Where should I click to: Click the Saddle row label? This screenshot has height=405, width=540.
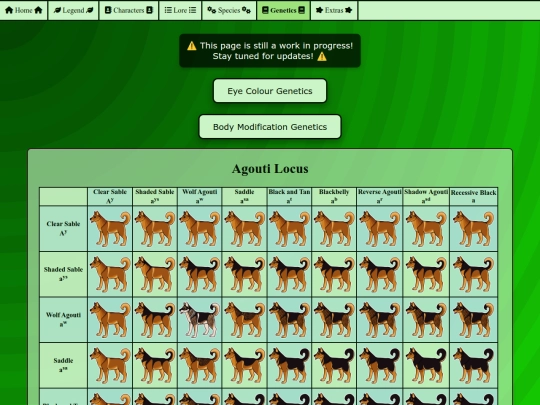tap(63, 365)
